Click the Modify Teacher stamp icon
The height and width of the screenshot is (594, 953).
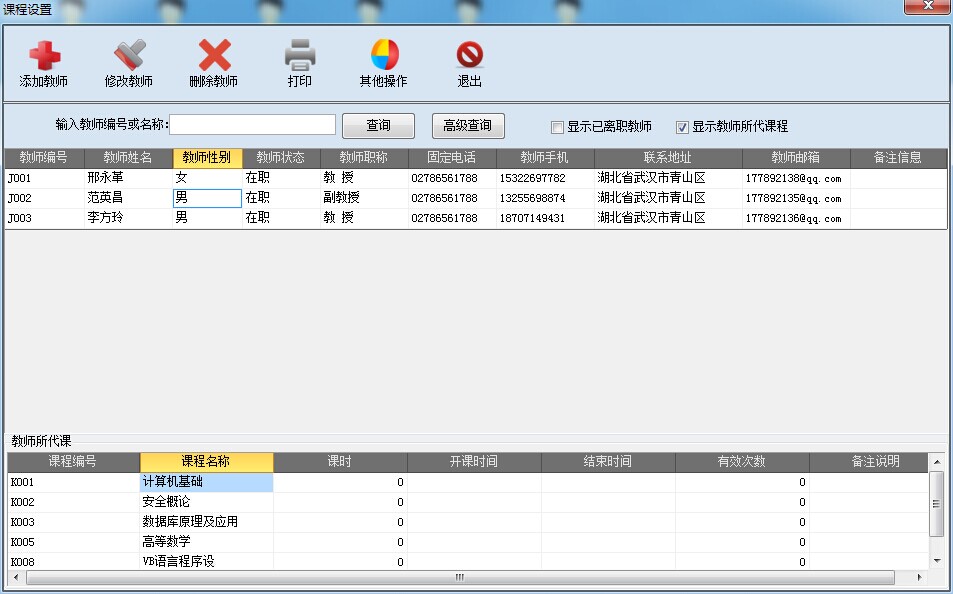[129, 56]
